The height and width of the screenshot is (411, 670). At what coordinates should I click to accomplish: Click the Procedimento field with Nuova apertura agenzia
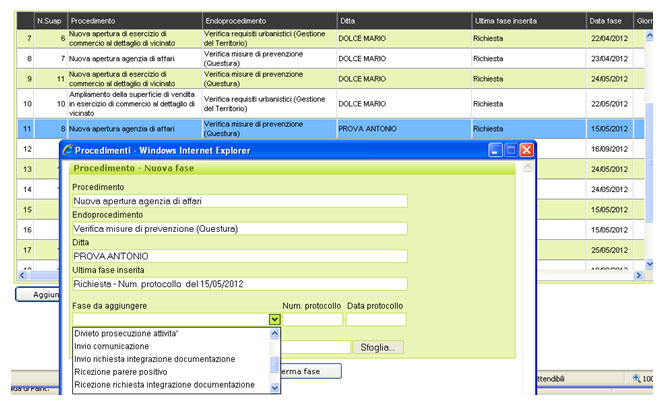click(x=240, y=201)
